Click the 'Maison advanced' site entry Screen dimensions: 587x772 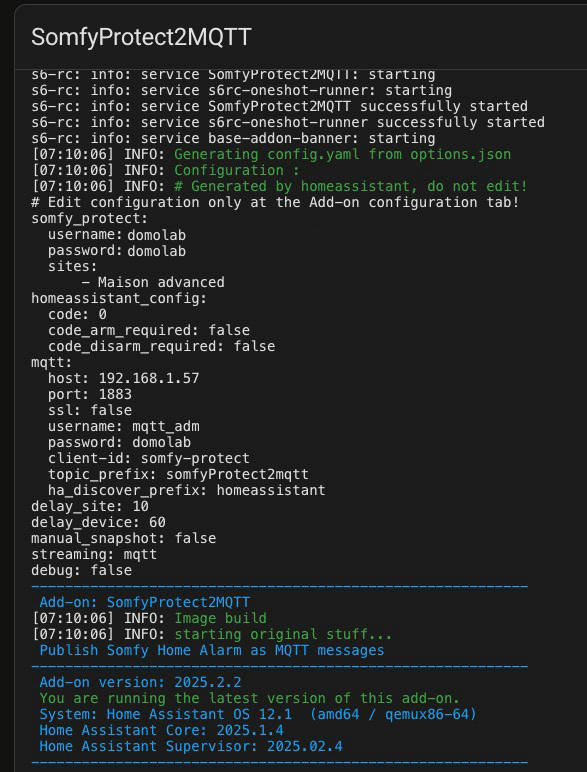point(153,282)
